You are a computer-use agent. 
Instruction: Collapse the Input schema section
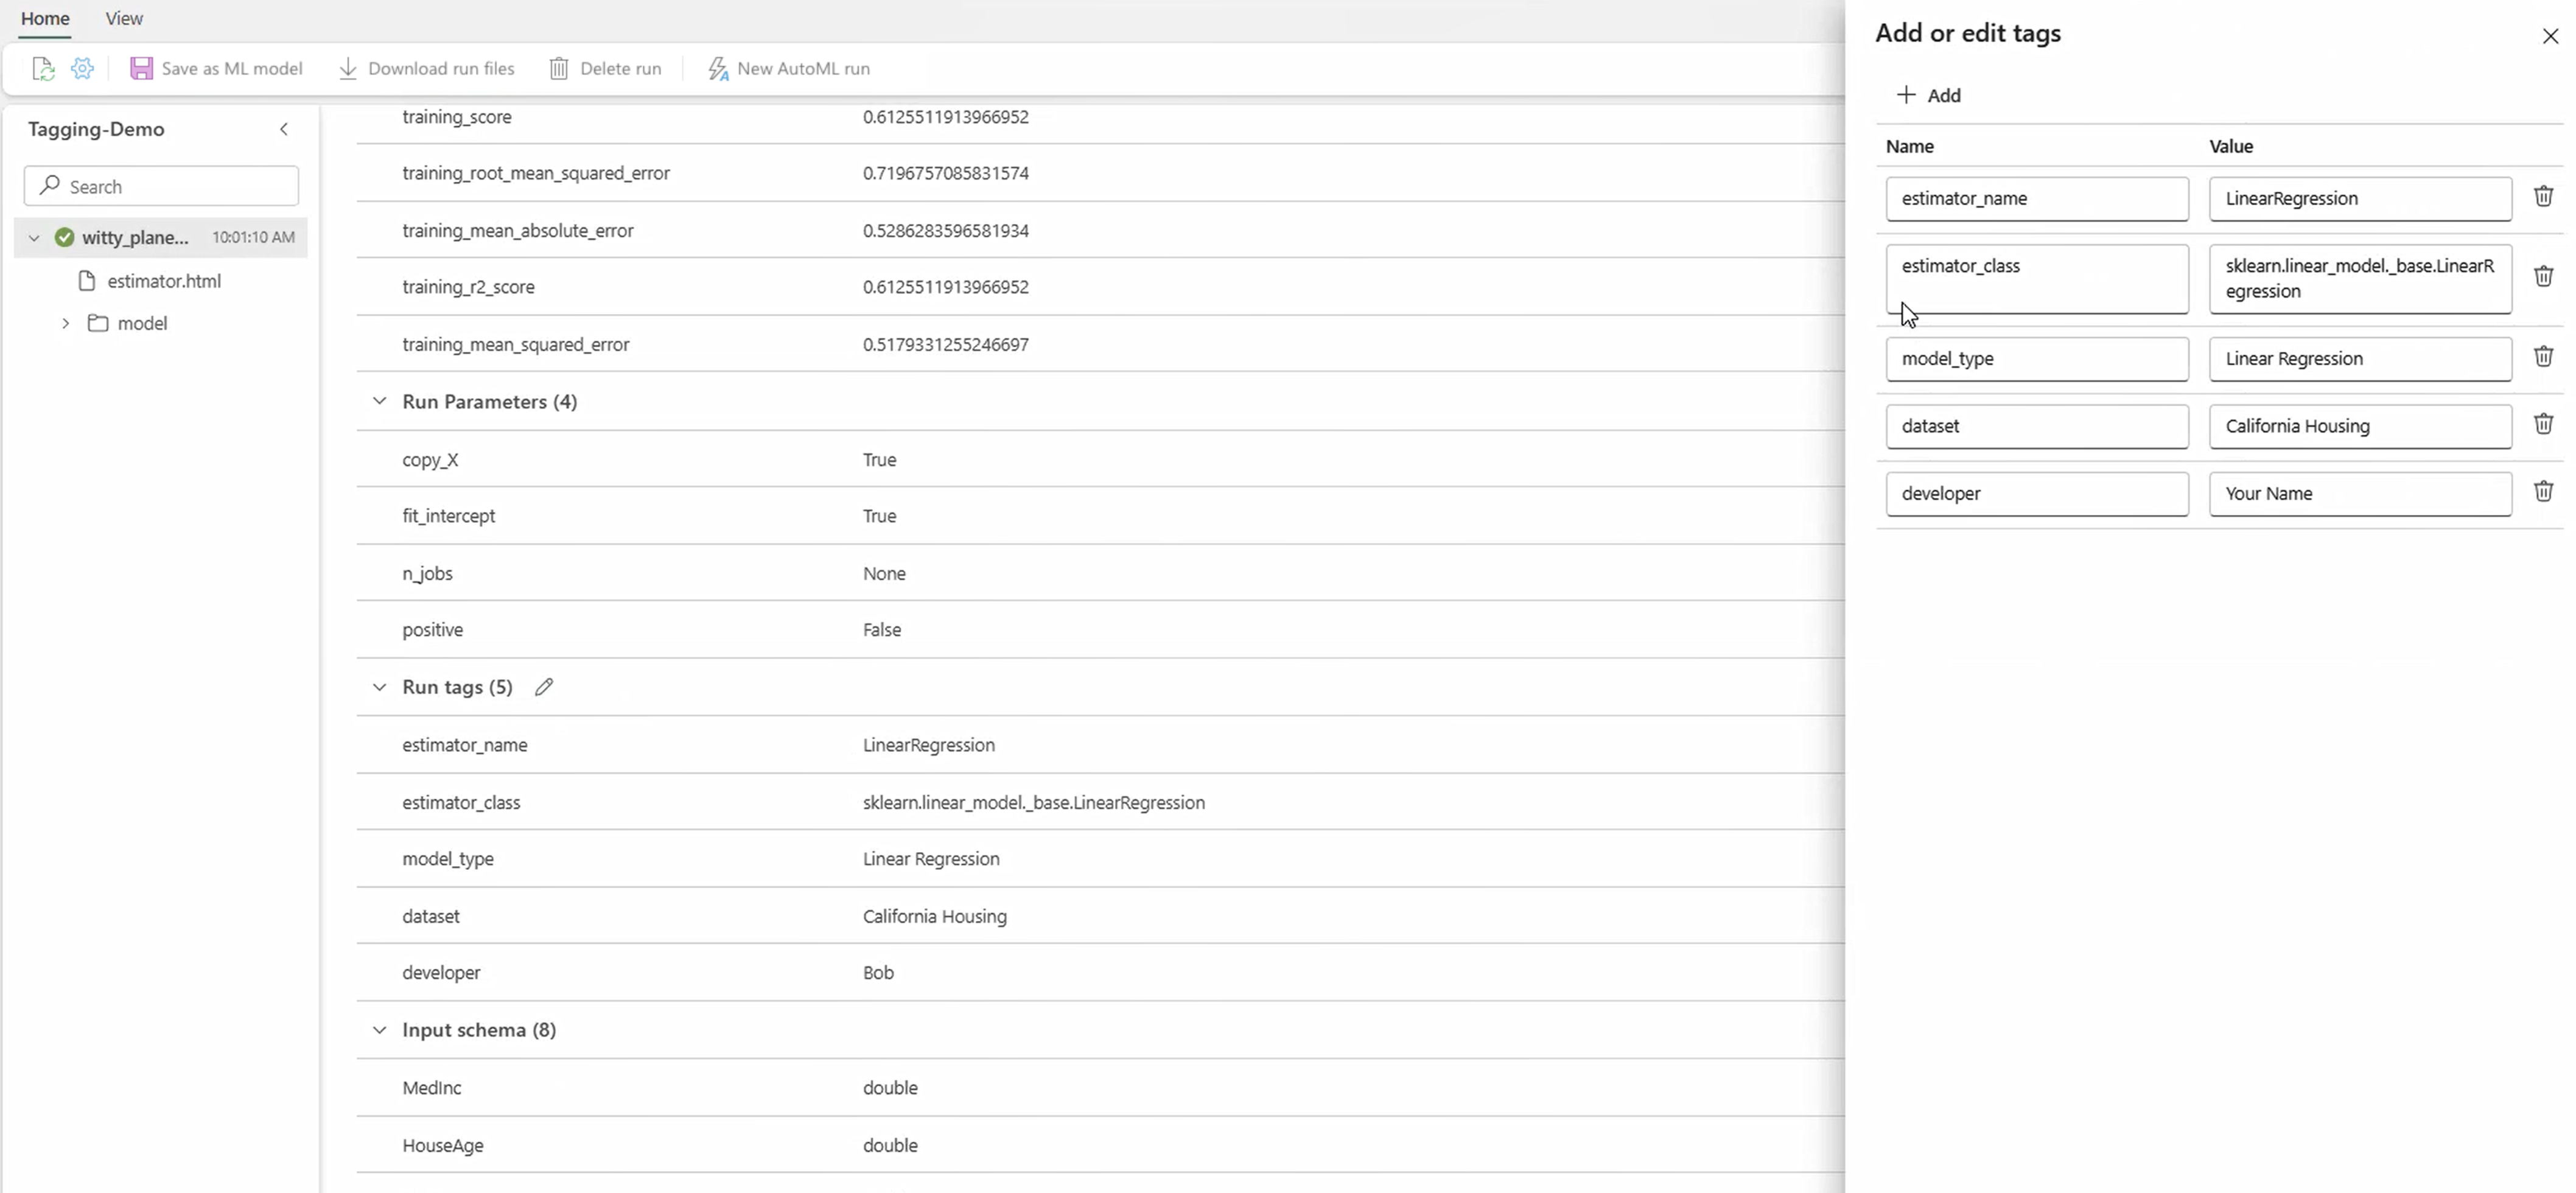click(379, 1030)
